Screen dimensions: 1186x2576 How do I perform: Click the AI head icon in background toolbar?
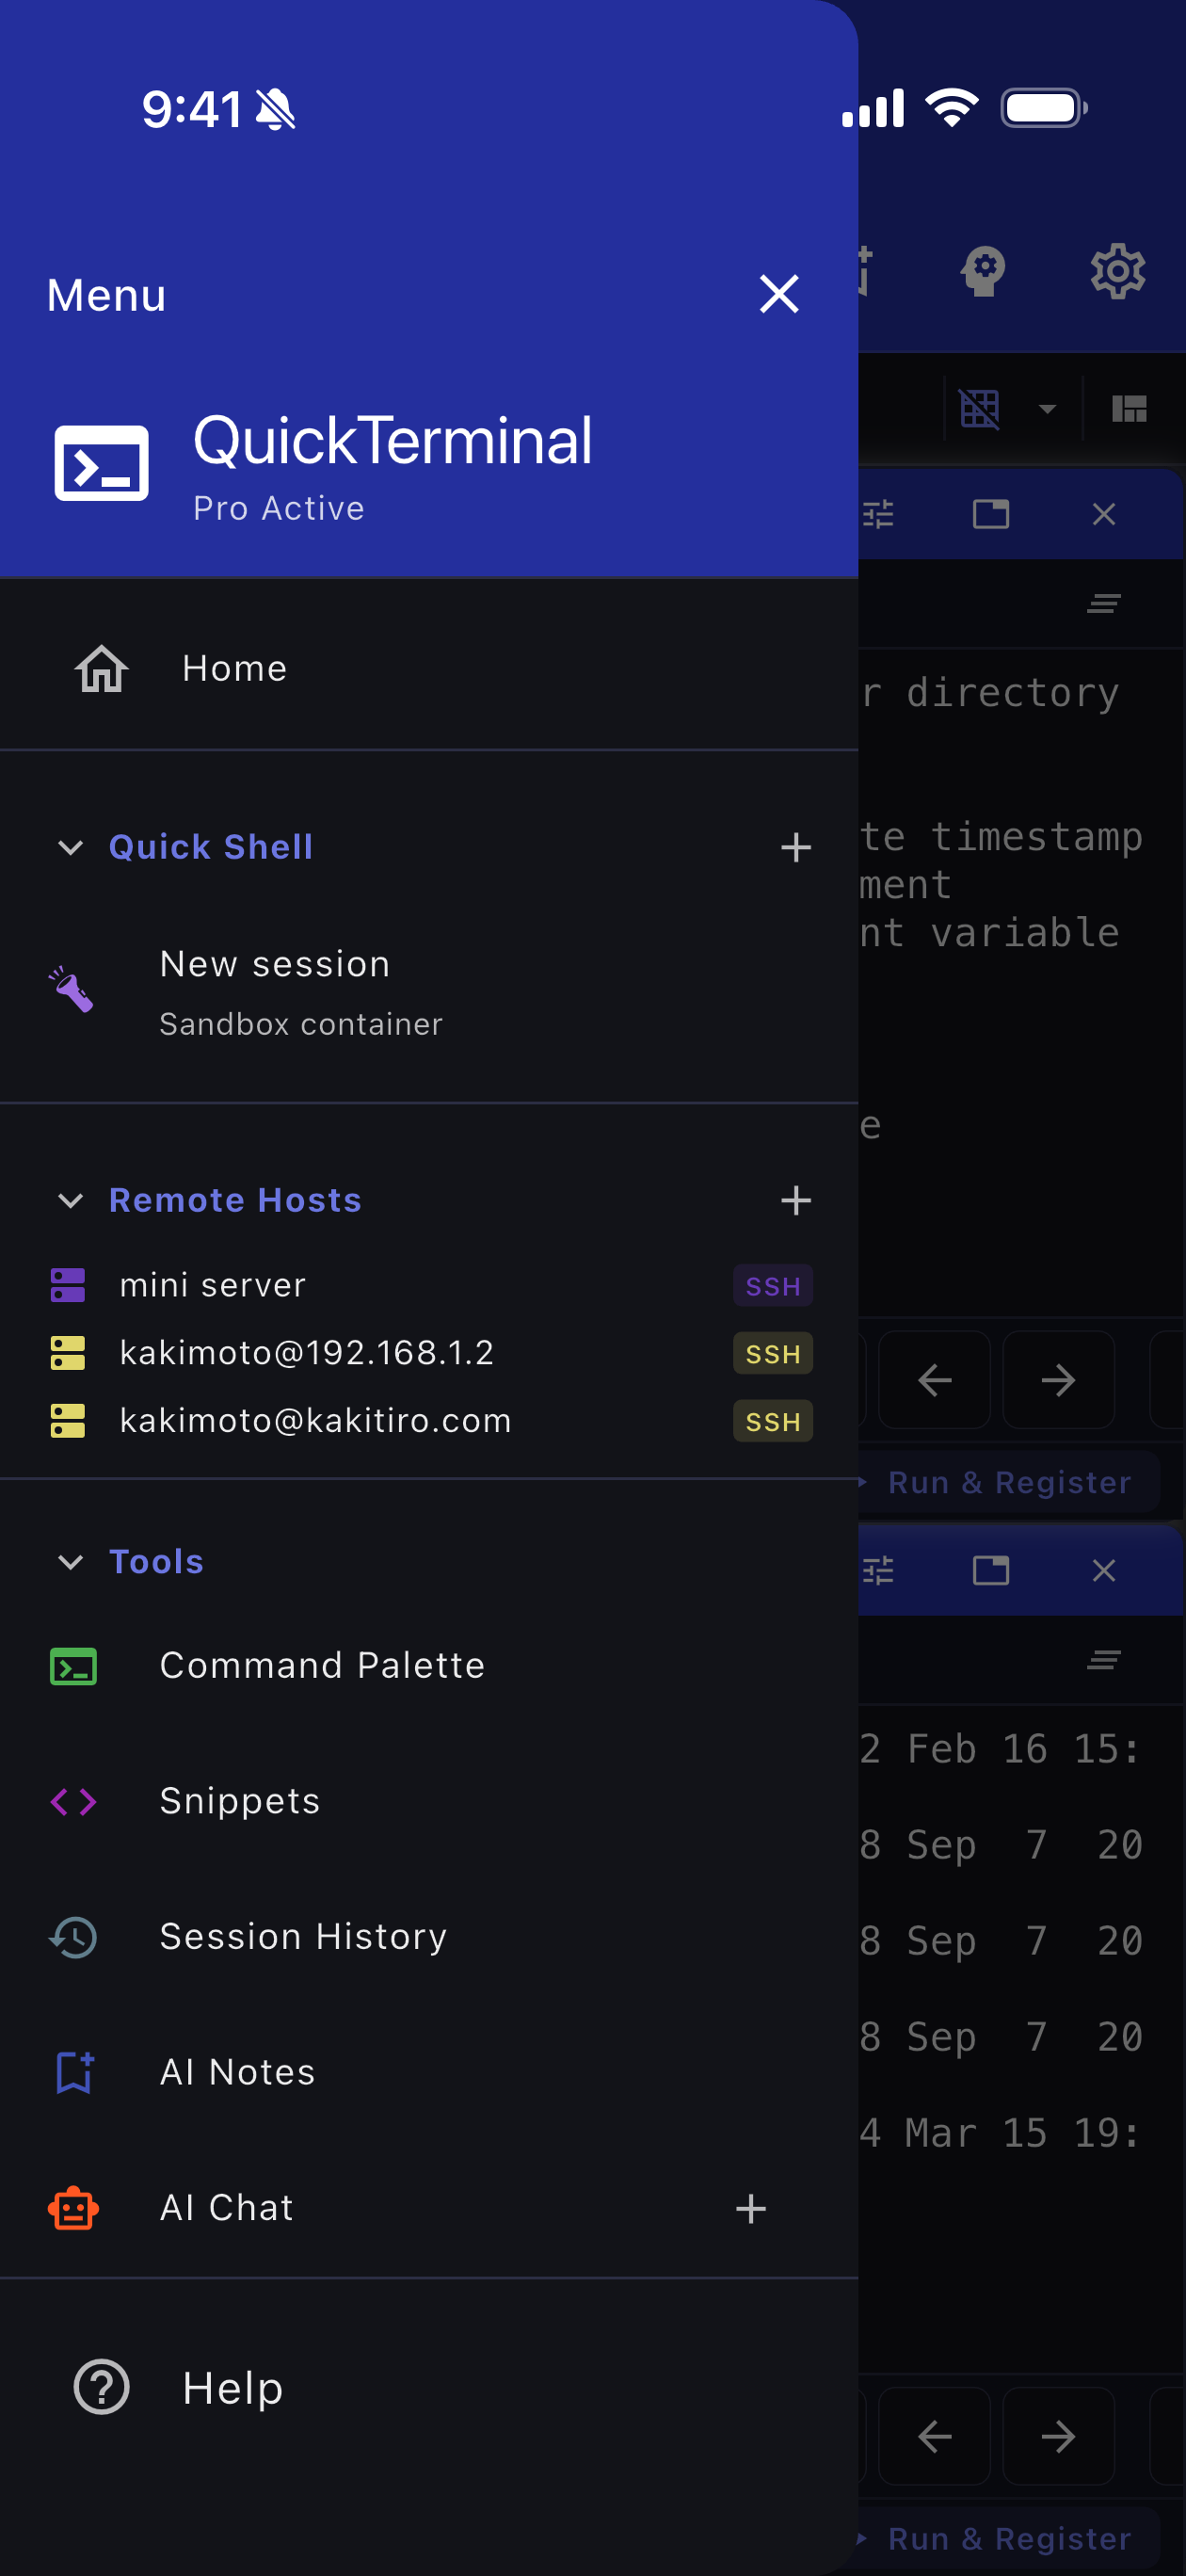[982, 271]
